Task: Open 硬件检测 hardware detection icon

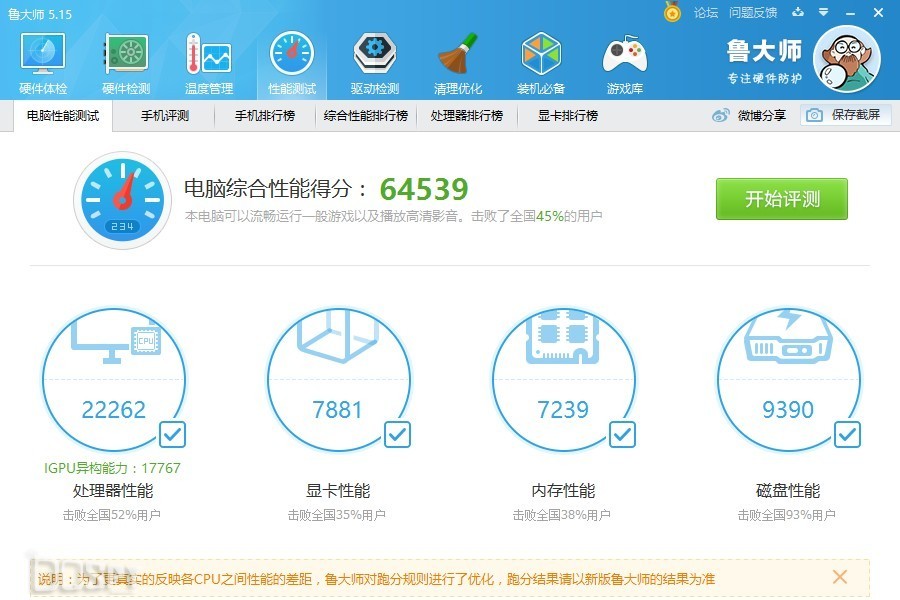Action: coord(126,62)
